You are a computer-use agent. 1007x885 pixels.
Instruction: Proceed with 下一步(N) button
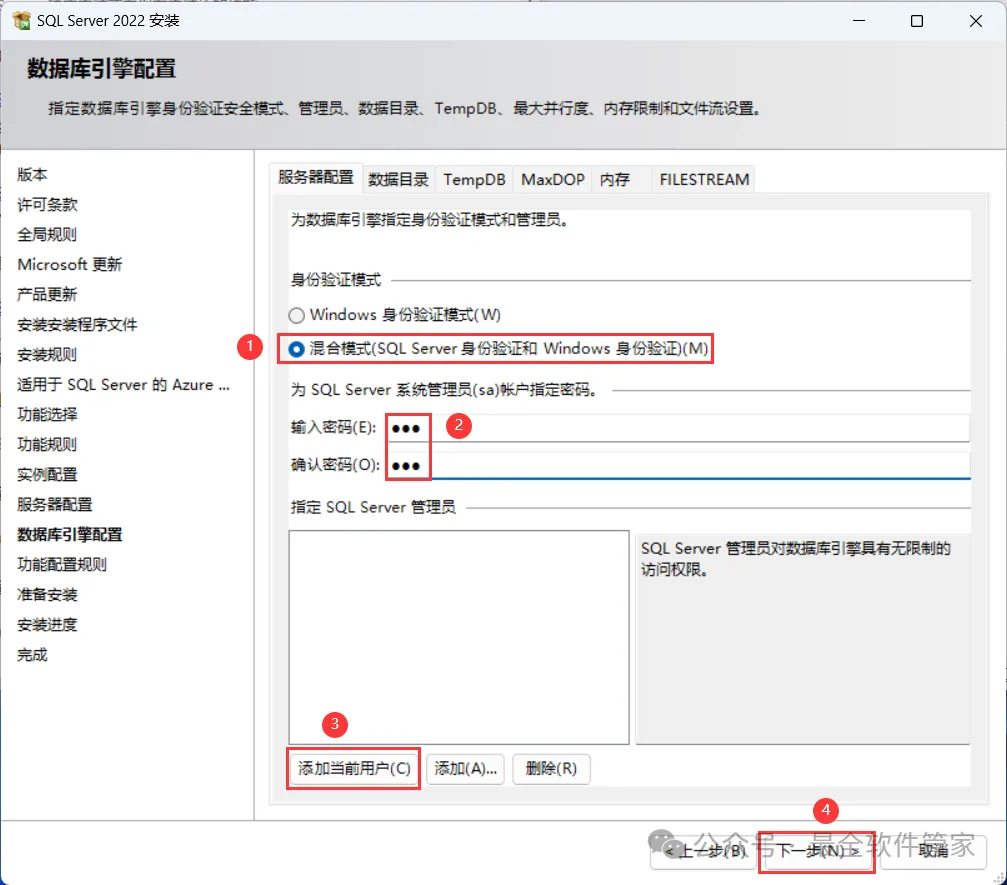[x=817, y=852]
